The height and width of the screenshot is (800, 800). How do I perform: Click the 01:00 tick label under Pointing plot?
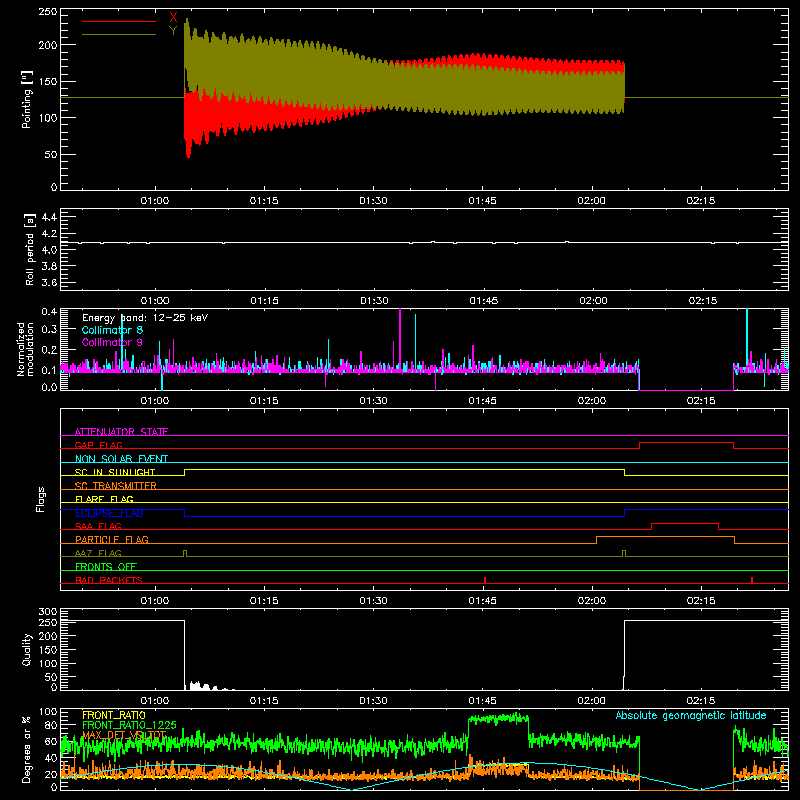tap(155, 201)
